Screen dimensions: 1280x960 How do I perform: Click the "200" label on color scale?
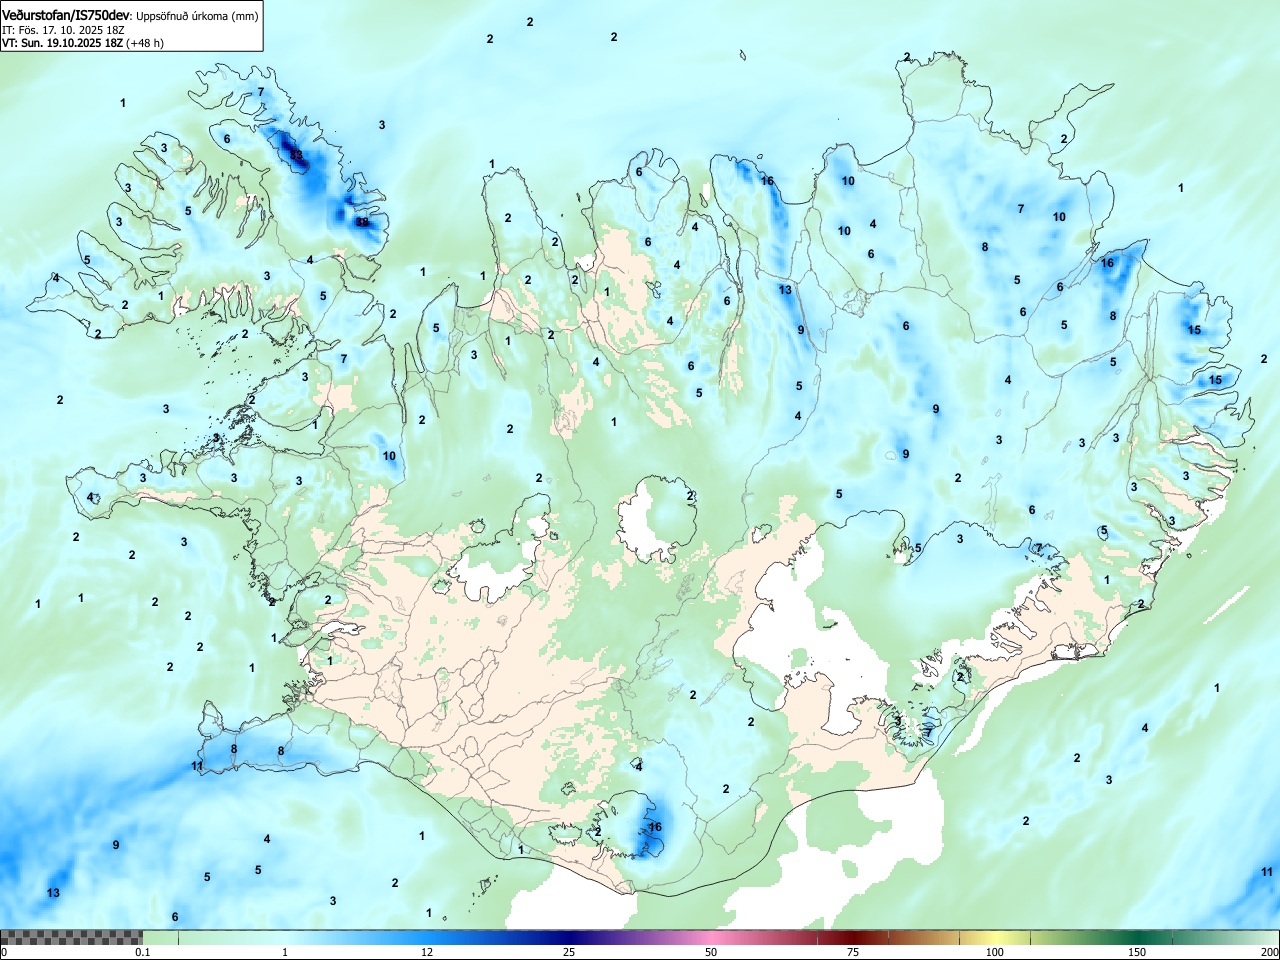pos(1269,952)
